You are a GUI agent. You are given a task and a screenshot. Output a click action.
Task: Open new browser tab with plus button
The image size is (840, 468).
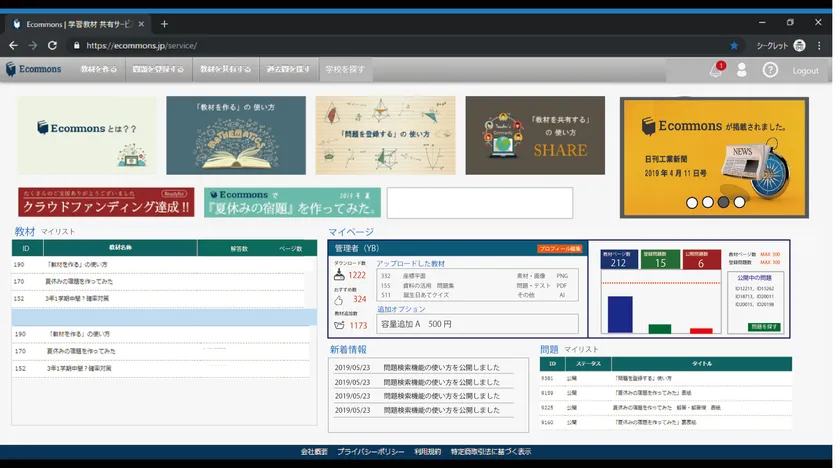(x=164, y=24)
